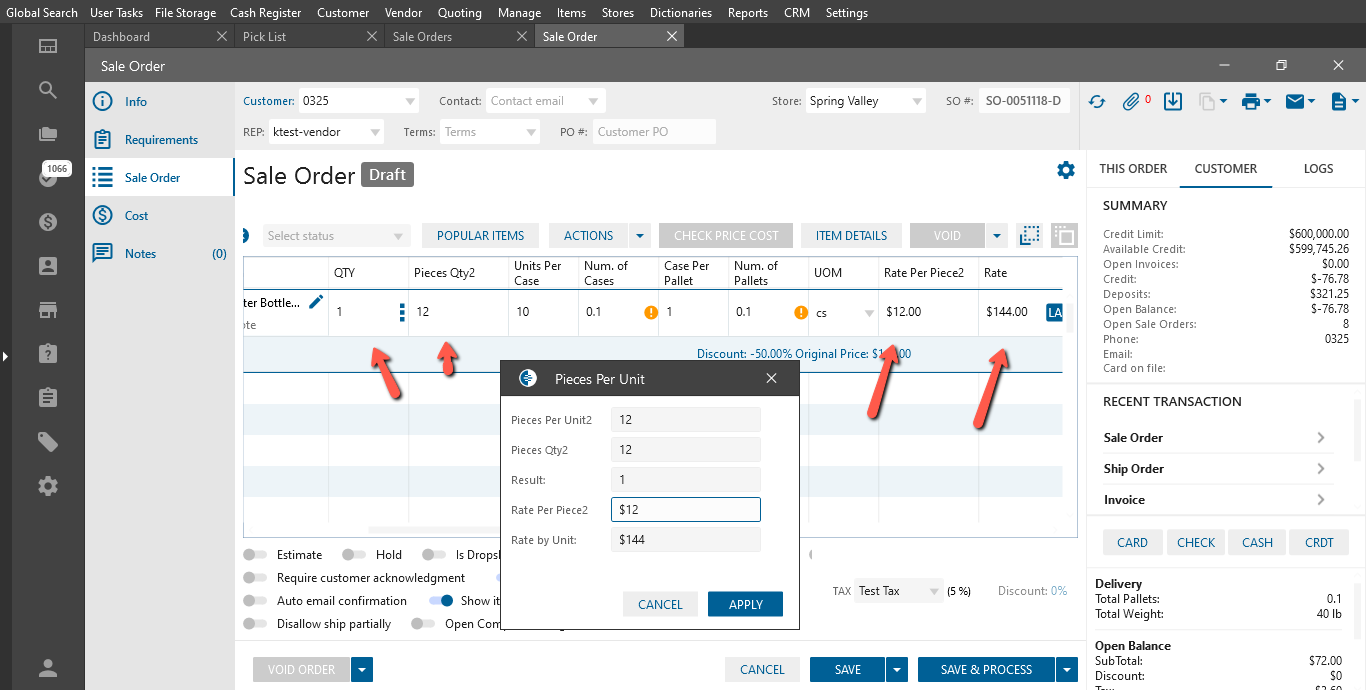
Task: Open the storefront icon in left rail
Action: 47,310
